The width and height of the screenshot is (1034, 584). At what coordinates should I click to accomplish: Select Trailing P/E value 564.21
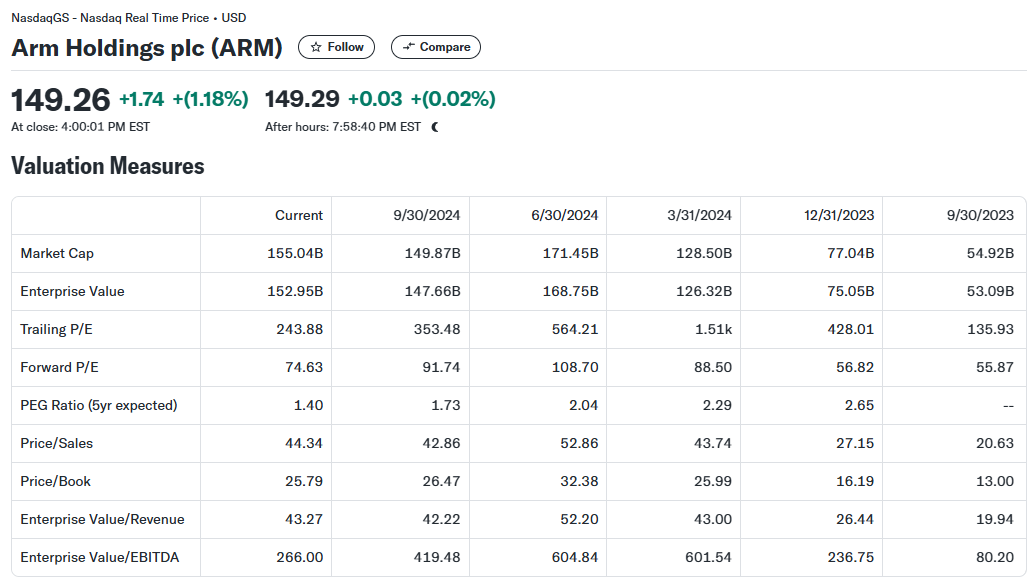[x=575, y=330]
